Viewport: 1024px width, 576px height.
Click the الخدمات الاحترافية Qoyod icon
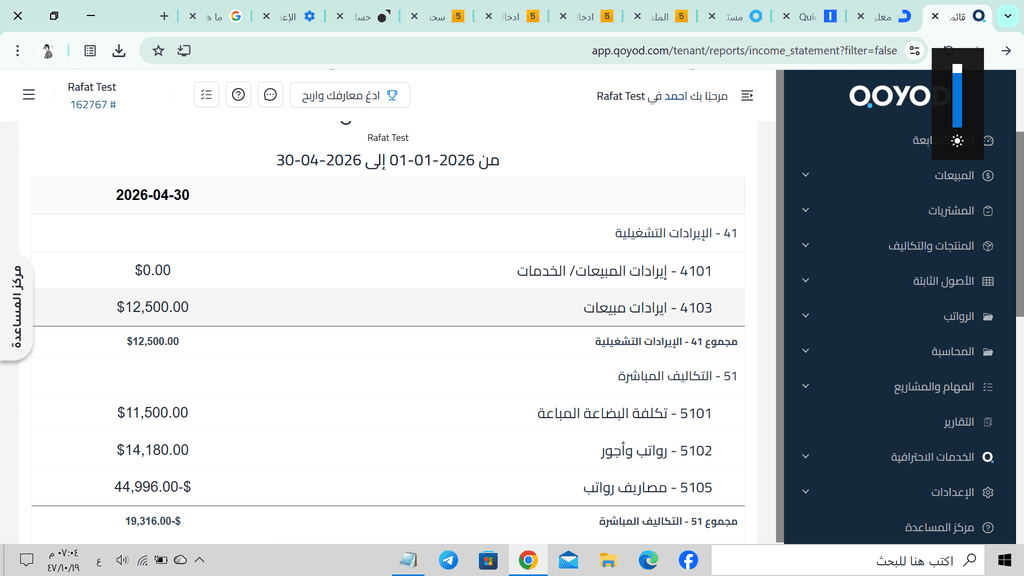point(987,457)
